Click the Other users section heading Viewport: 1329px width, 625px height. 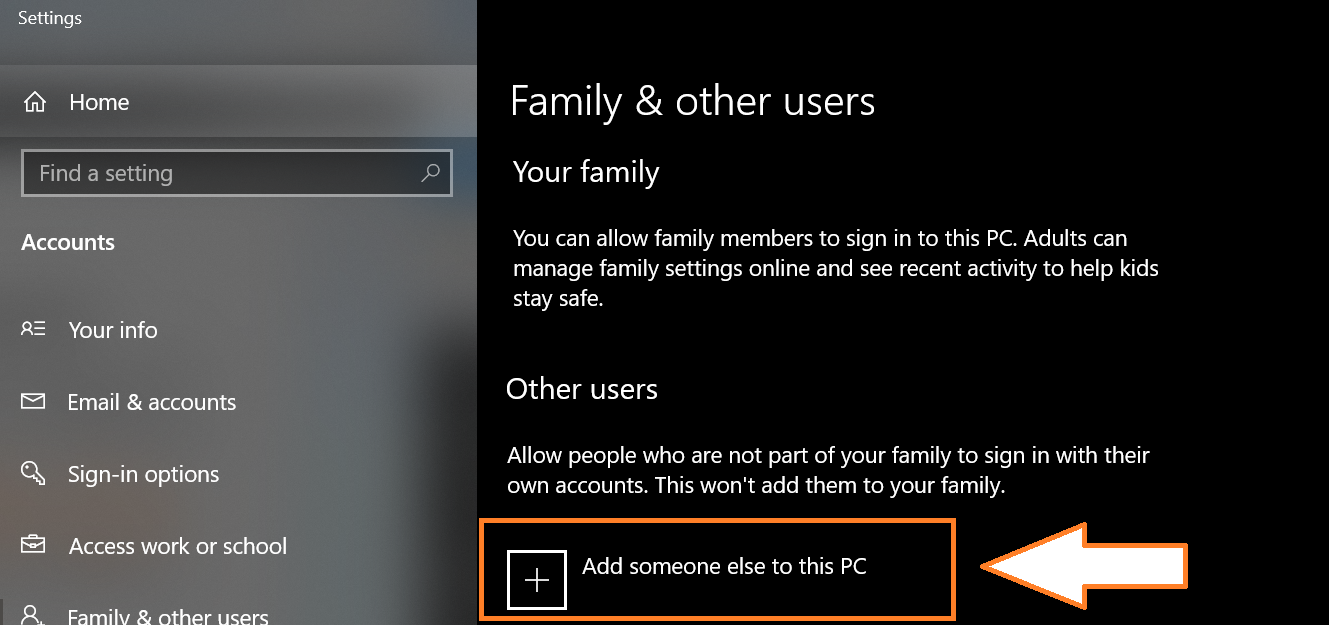coord(582,389)
